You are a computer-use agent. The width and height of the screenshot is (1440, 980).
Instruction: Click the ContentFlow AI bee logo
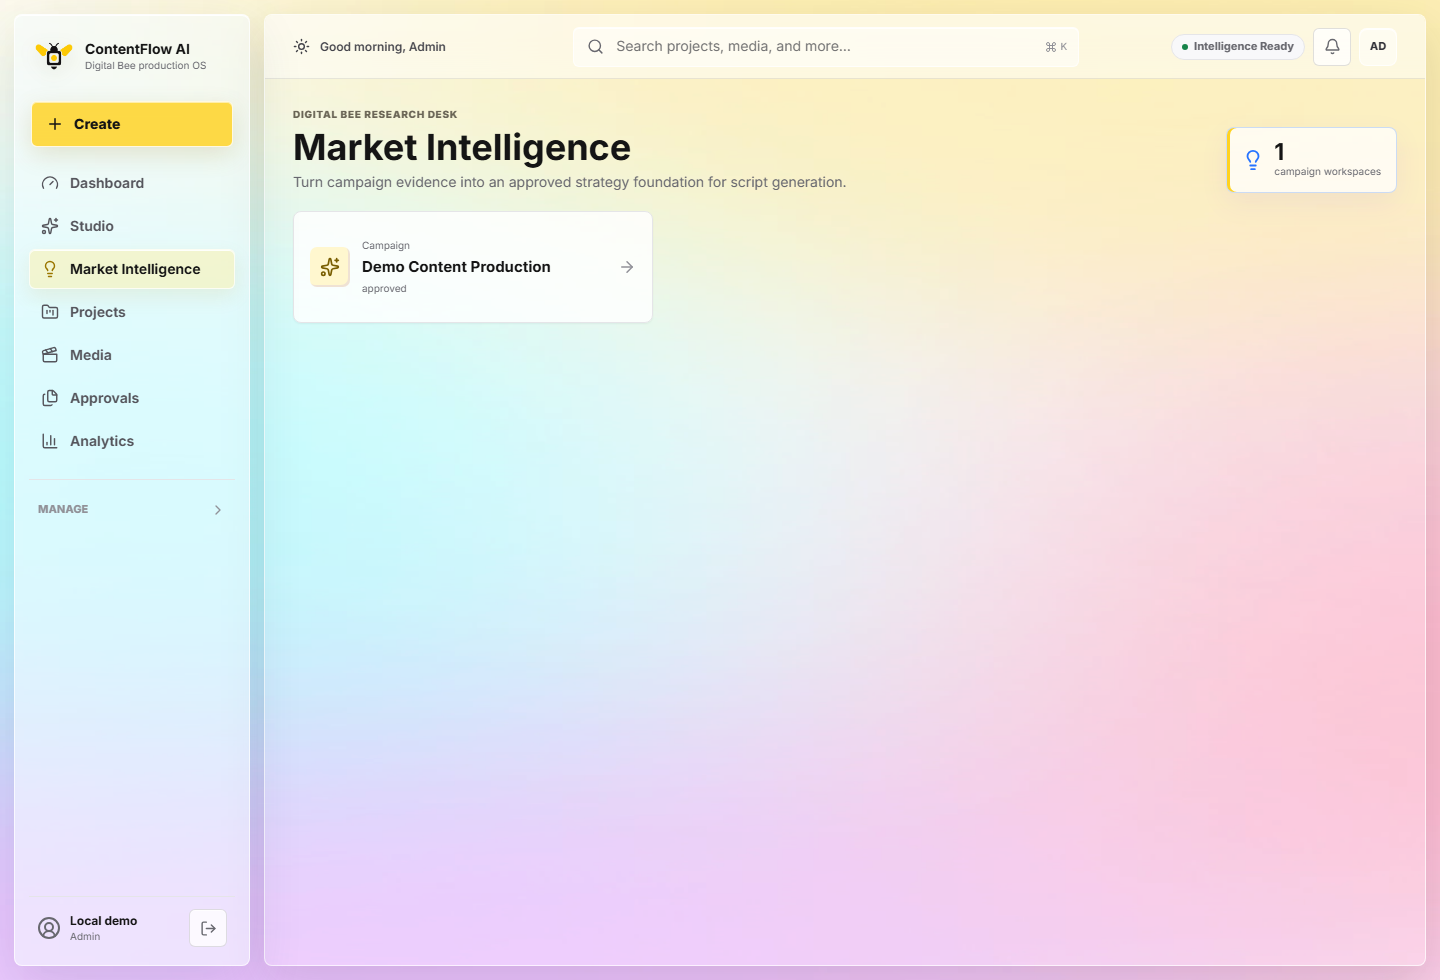54,56
